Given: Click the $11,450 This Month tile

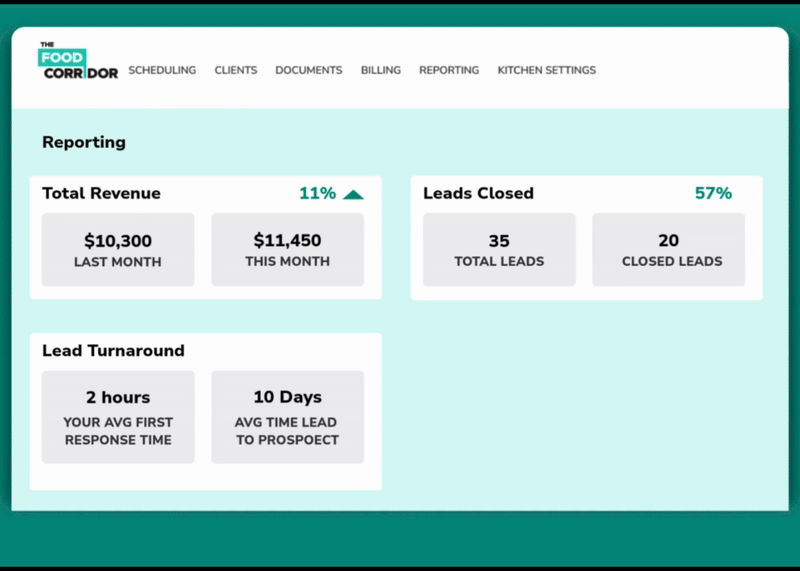Looking at the screenshot, I should click(287, 250).
